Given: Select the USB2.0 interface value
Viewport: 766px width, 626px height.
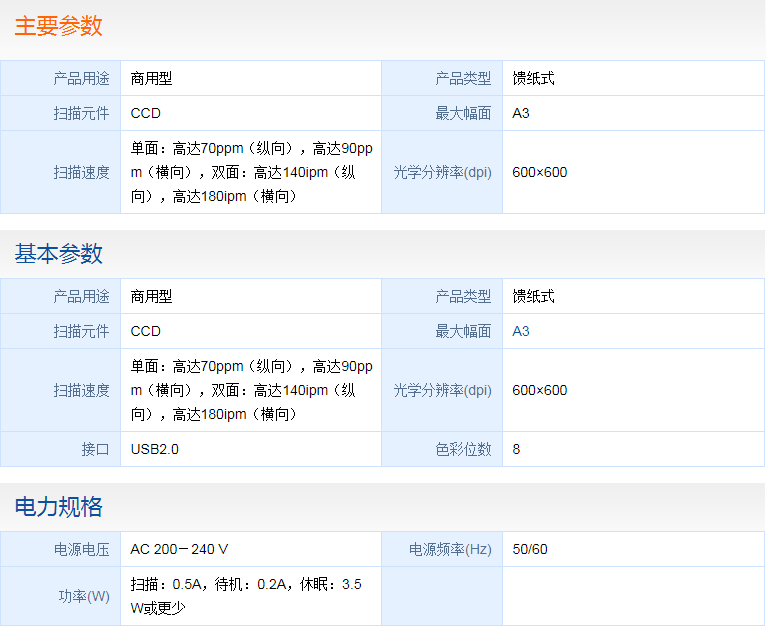Looking at the screenshot, I should (155, 449).
